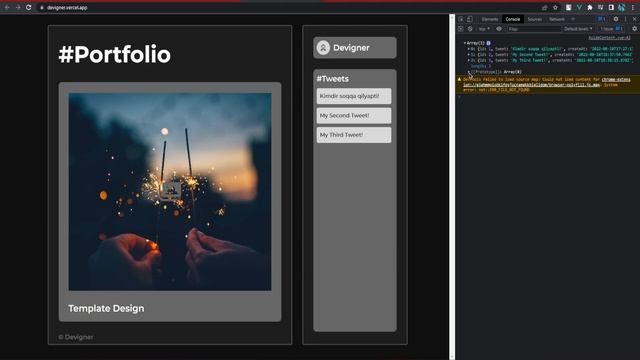Switch to the Elements tab

click(x=489, y=19)
